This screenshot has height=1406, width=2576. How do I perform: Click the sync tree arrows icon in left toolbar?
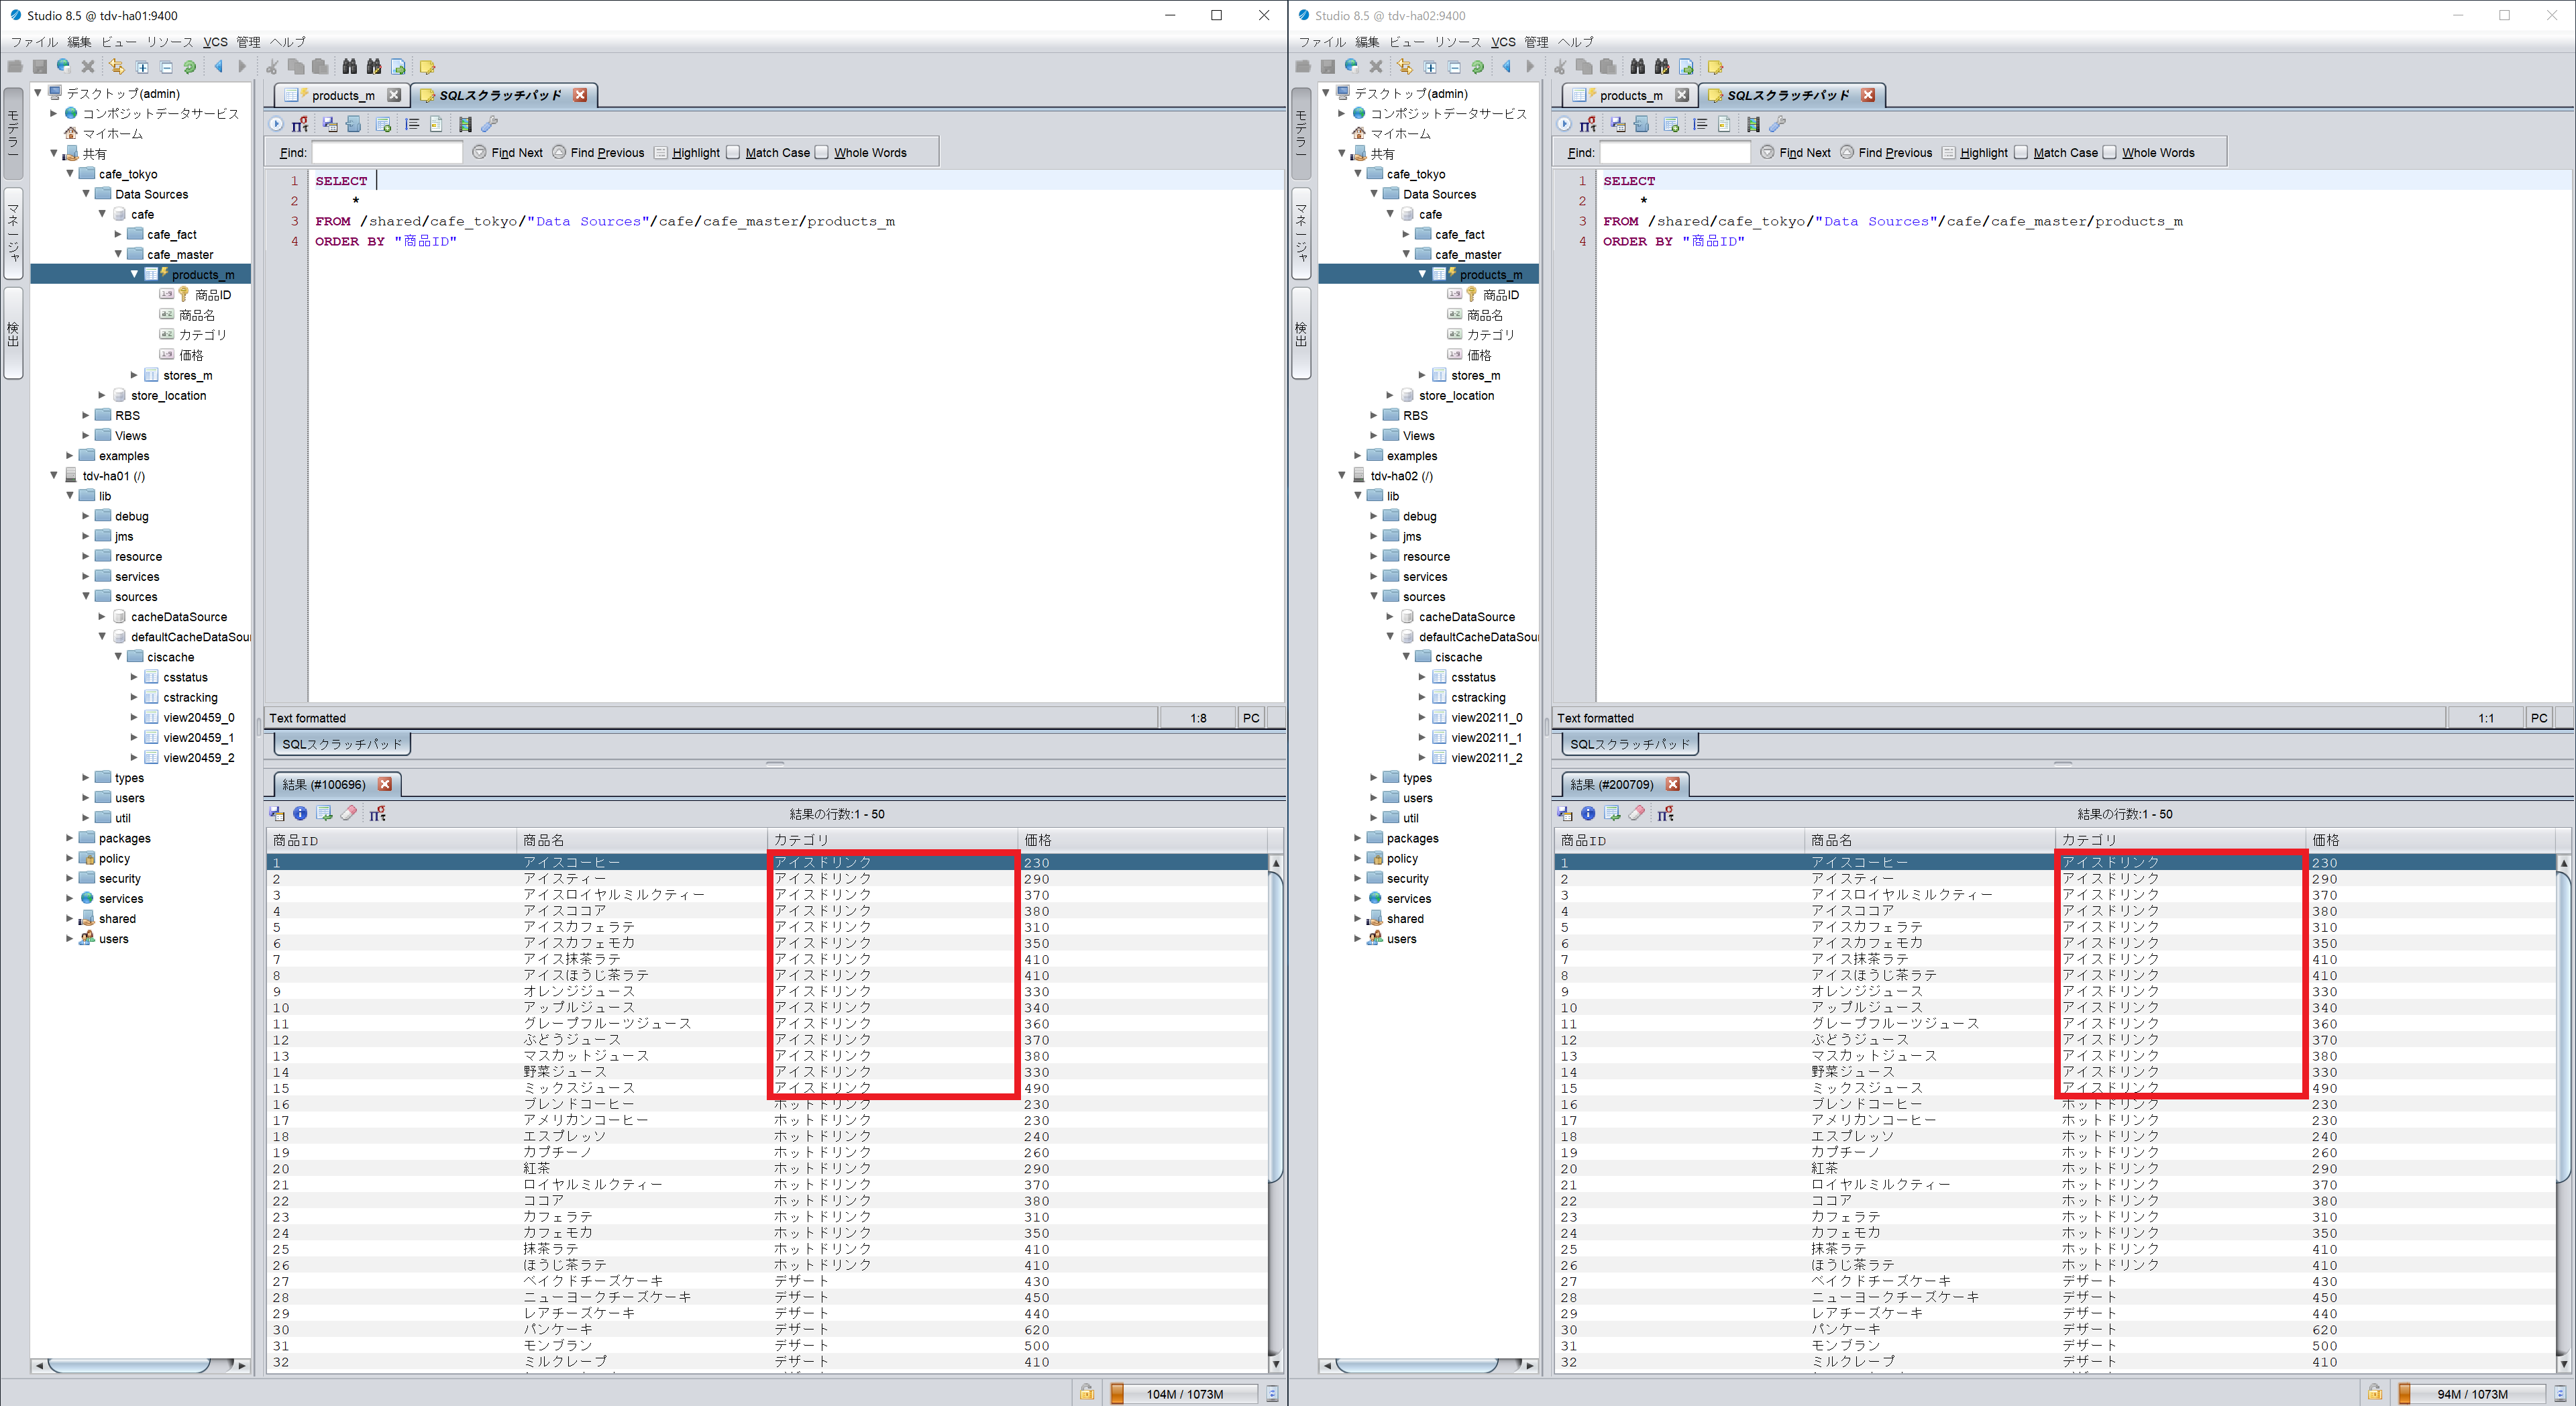click(117, 67)
